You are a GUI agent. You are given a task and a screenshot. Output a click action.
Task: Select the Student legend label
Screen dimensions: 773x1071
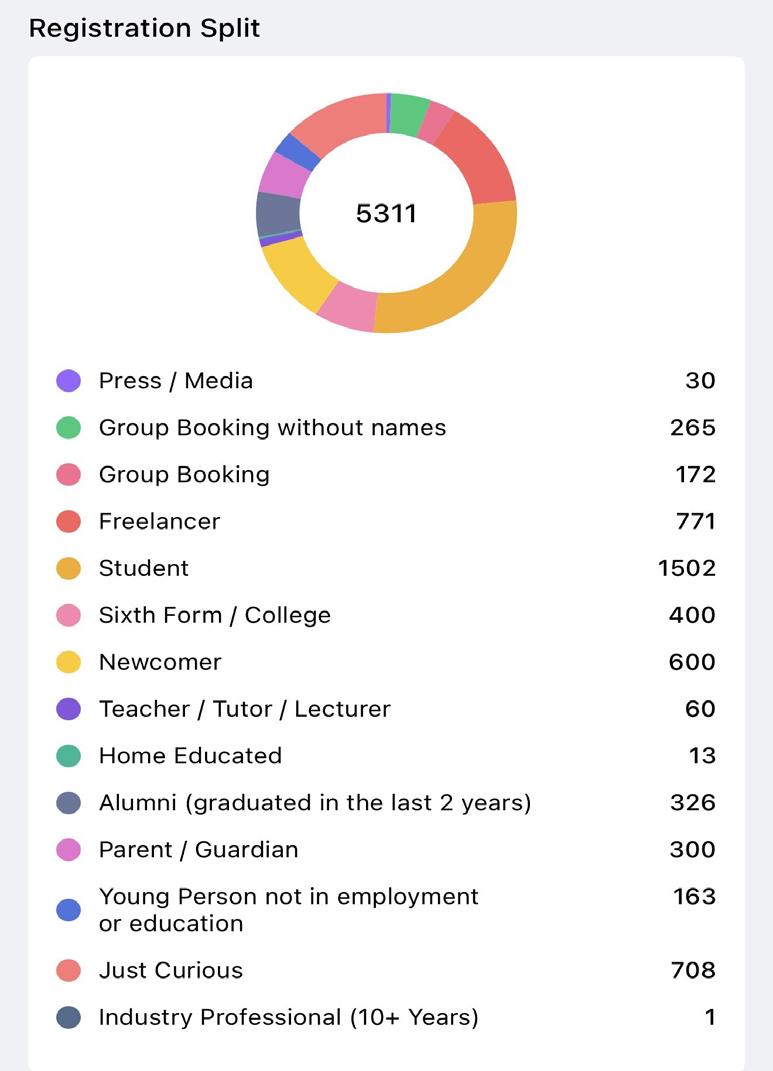(x=143, y=568)
